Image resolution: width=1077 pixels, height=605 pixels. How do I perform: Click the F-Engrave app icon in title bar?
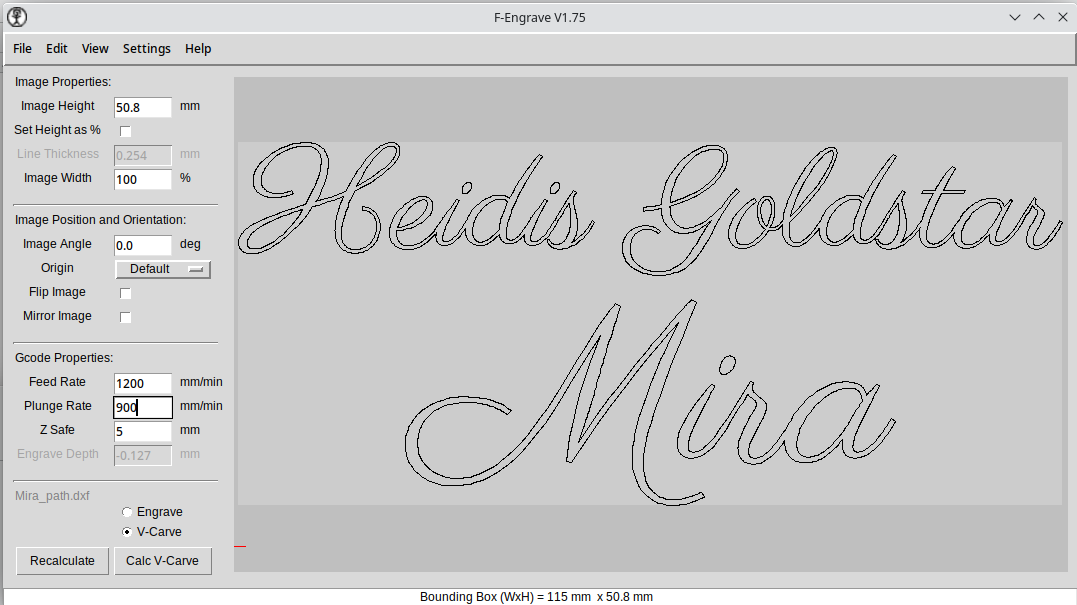click(x=17, y=17)
